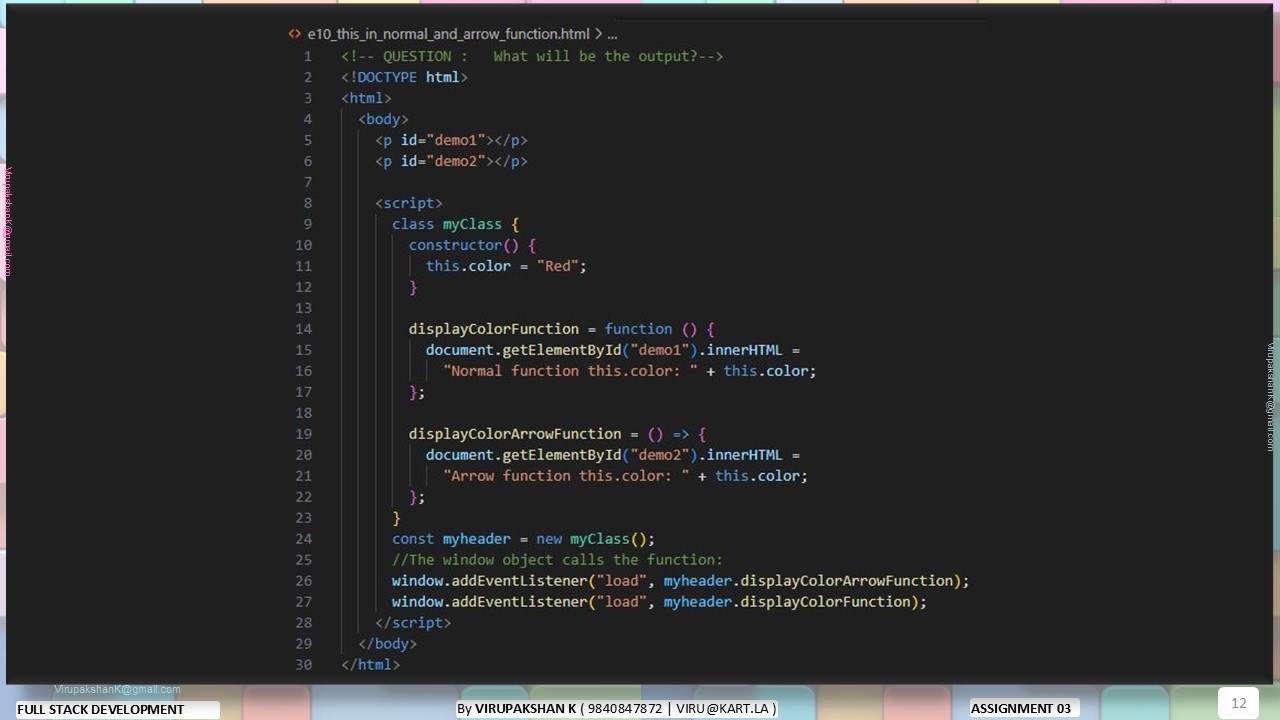The image size is (1280, 720).
Task: Click myheader.displayColorArrowFunction on line 26
Action: click(x=808, y=581)
